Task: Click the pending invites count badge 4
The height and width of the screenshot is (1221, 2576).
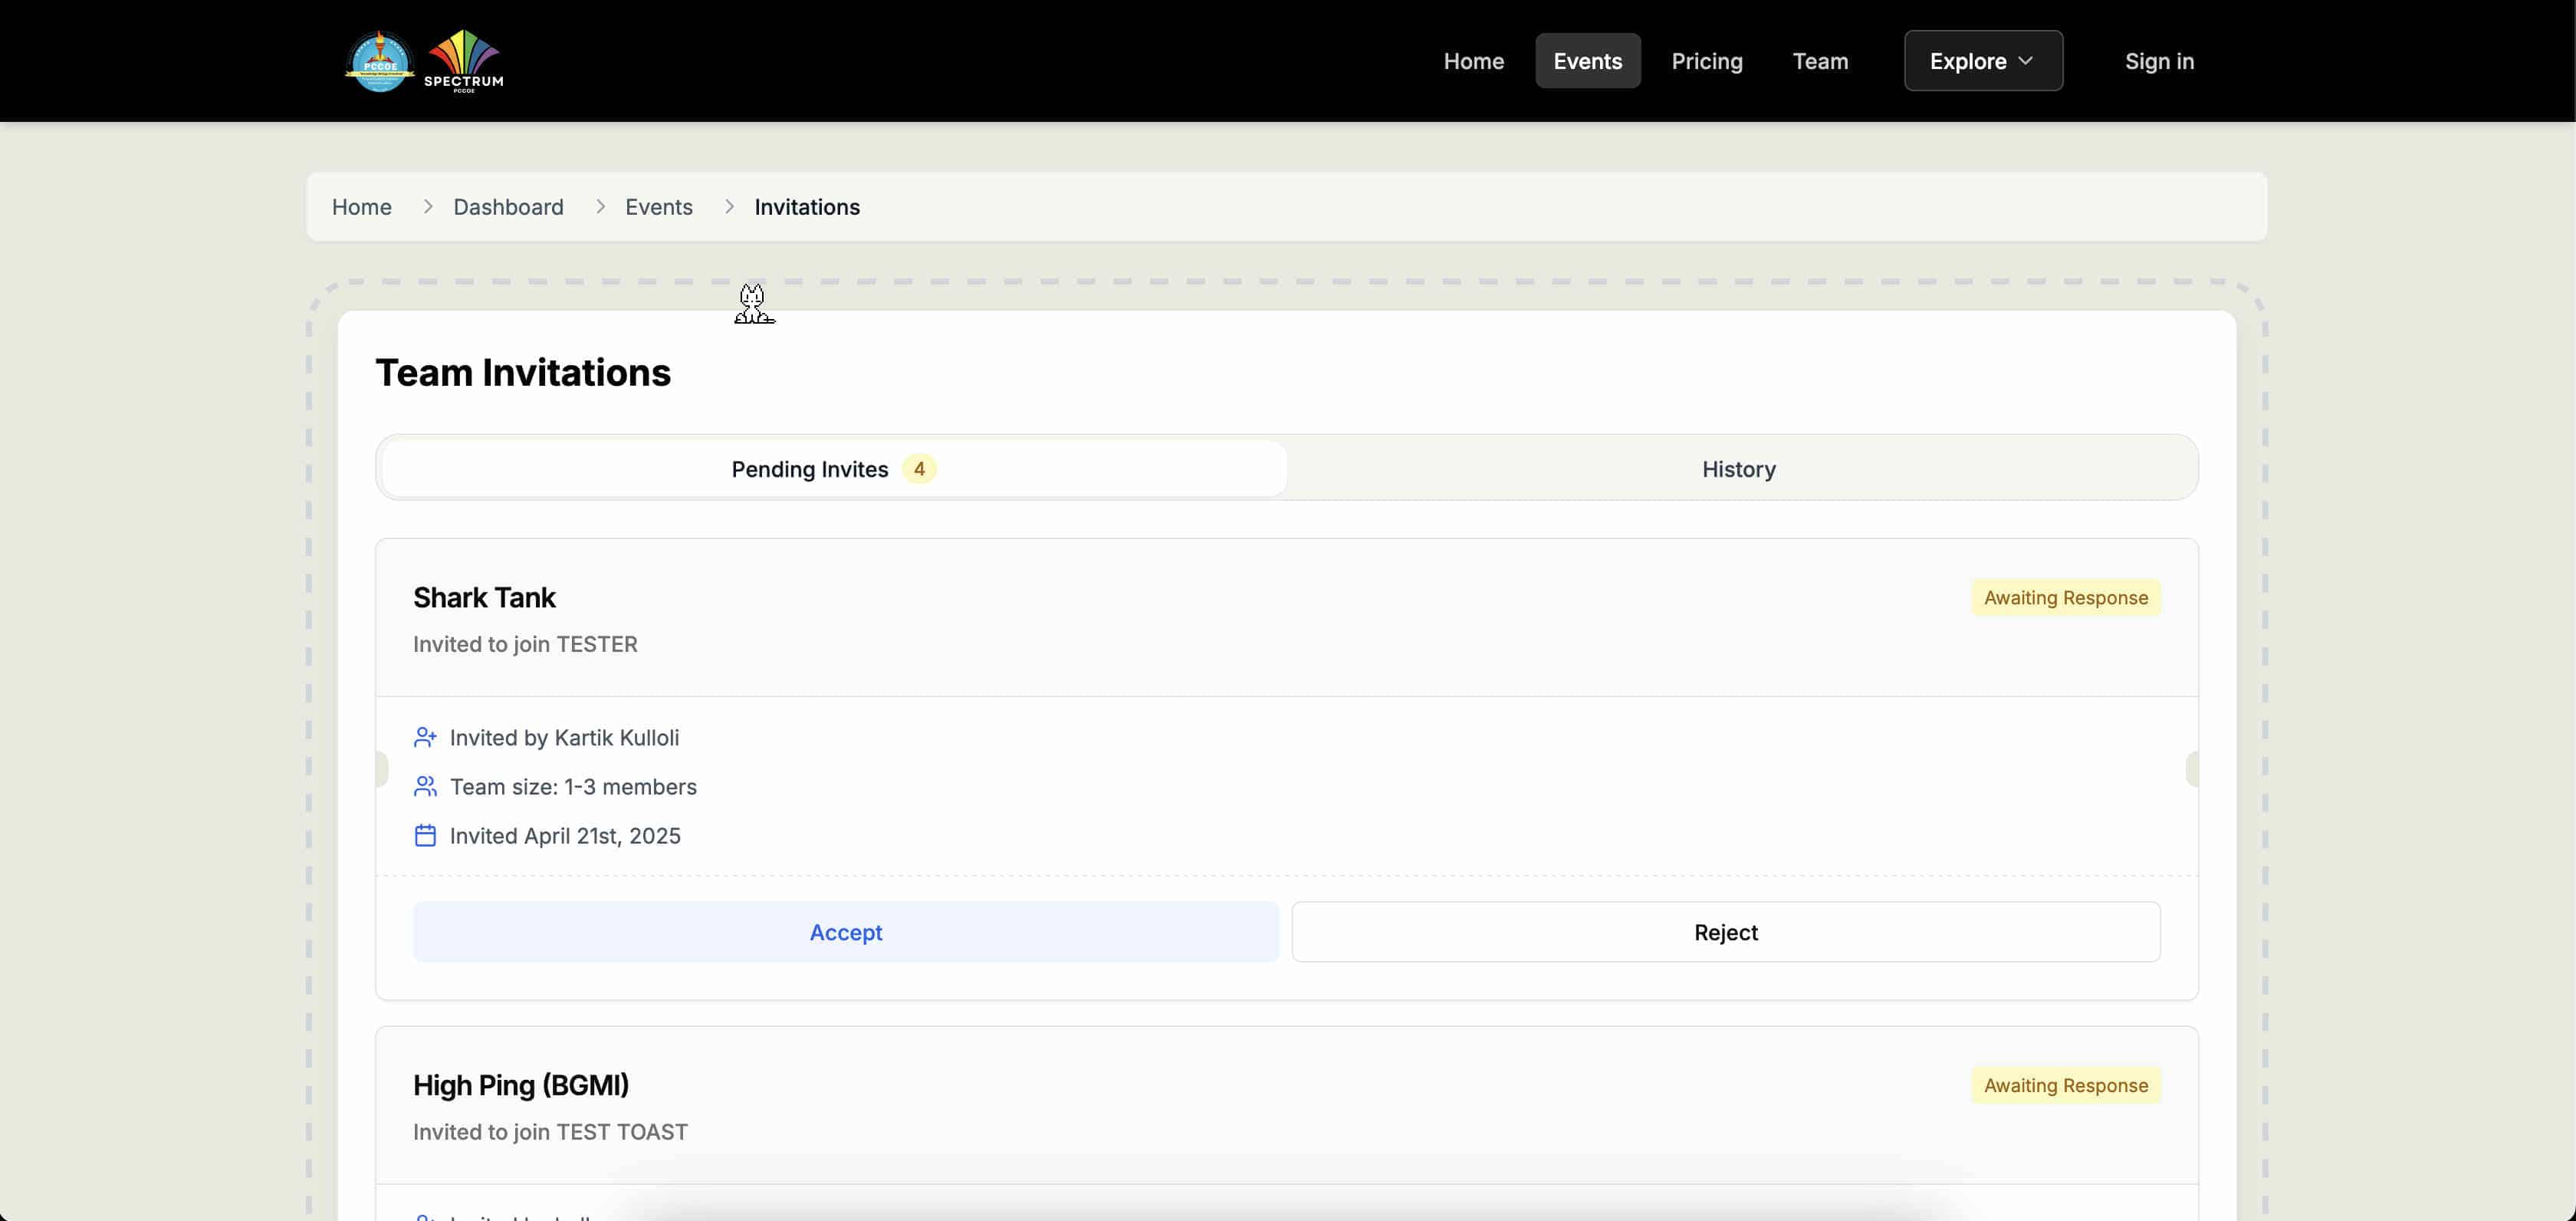Action: [918, 469]
